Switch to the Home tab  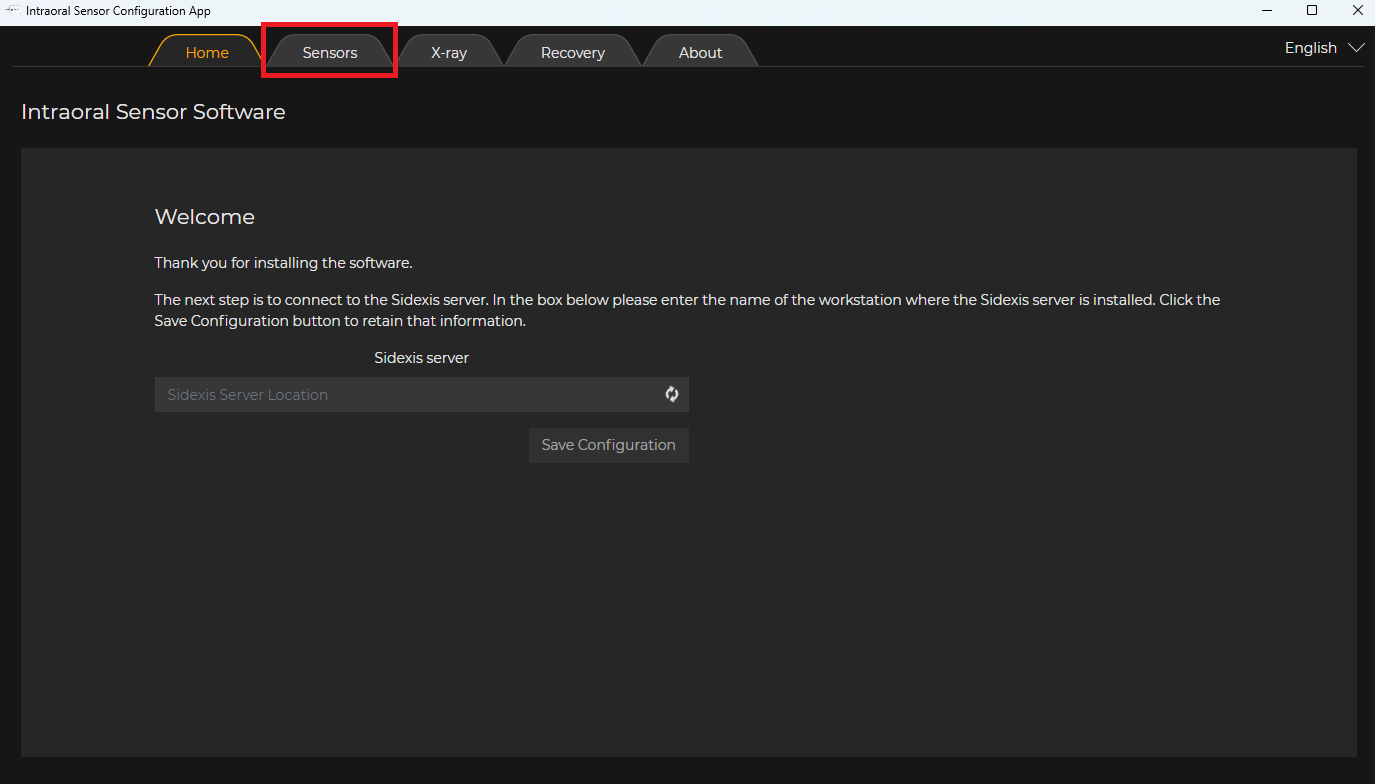click(207, 52)
